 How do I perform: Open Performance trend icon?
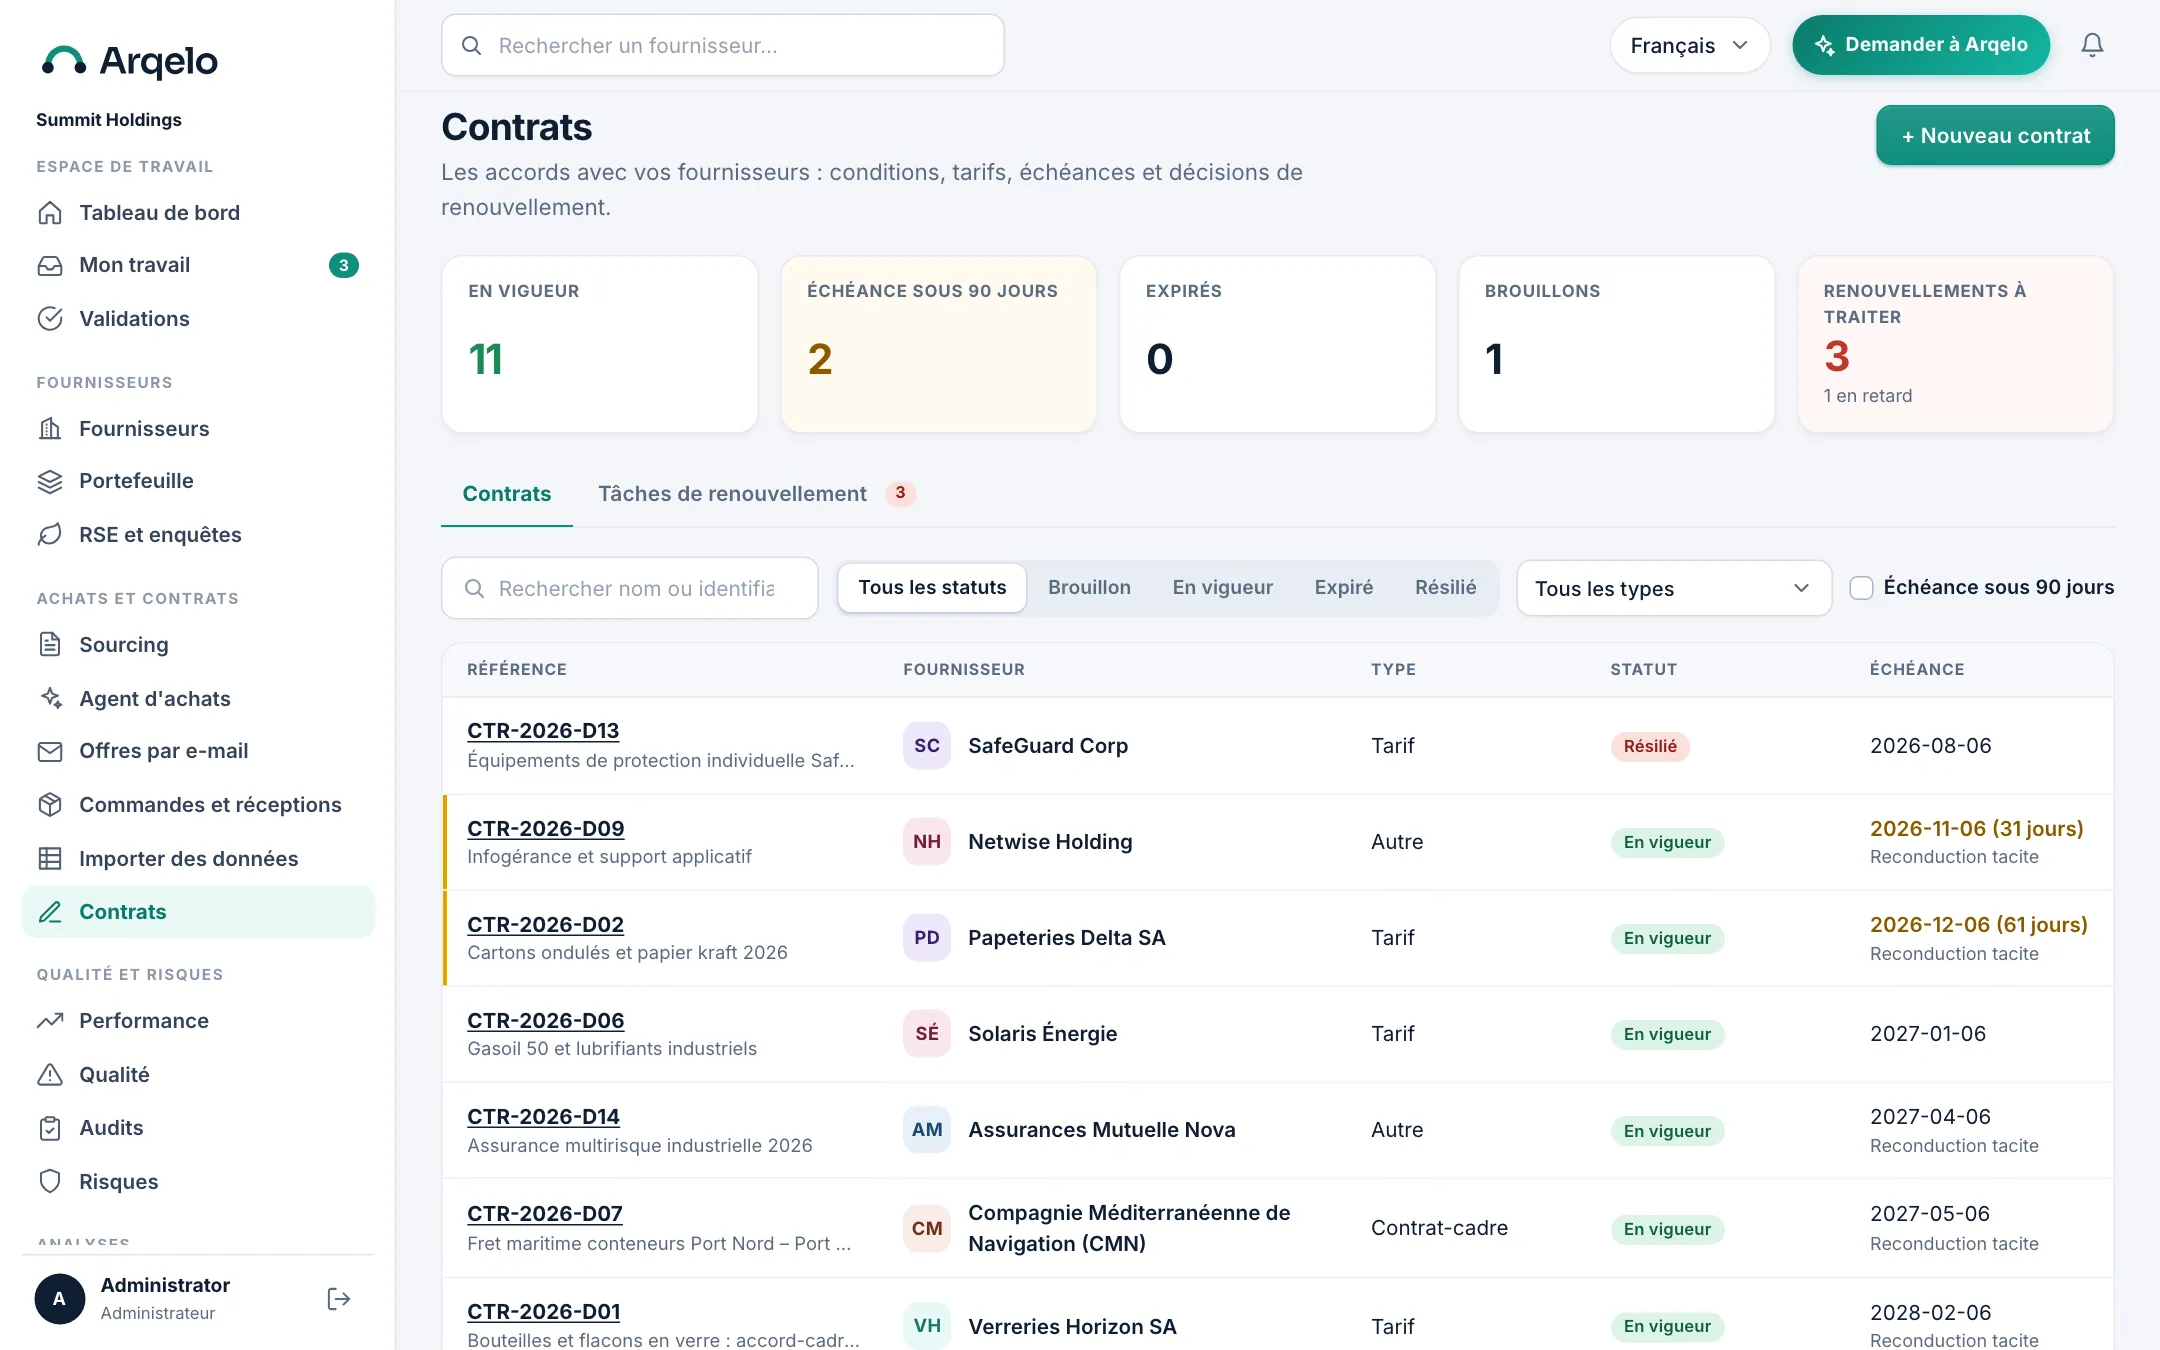click(x=50, y=1021)
